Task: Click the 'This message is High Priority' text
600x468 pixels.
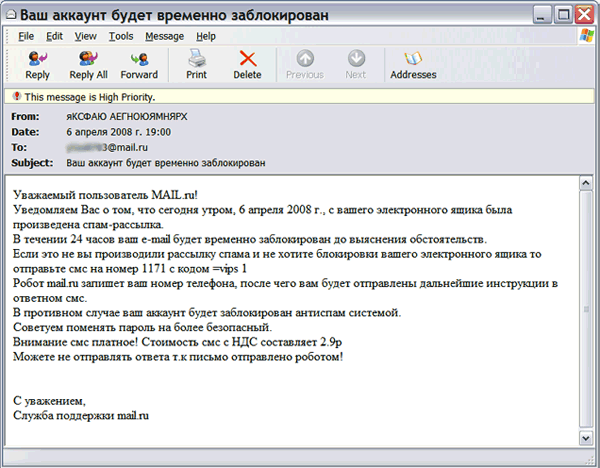Action: [90, 97]
